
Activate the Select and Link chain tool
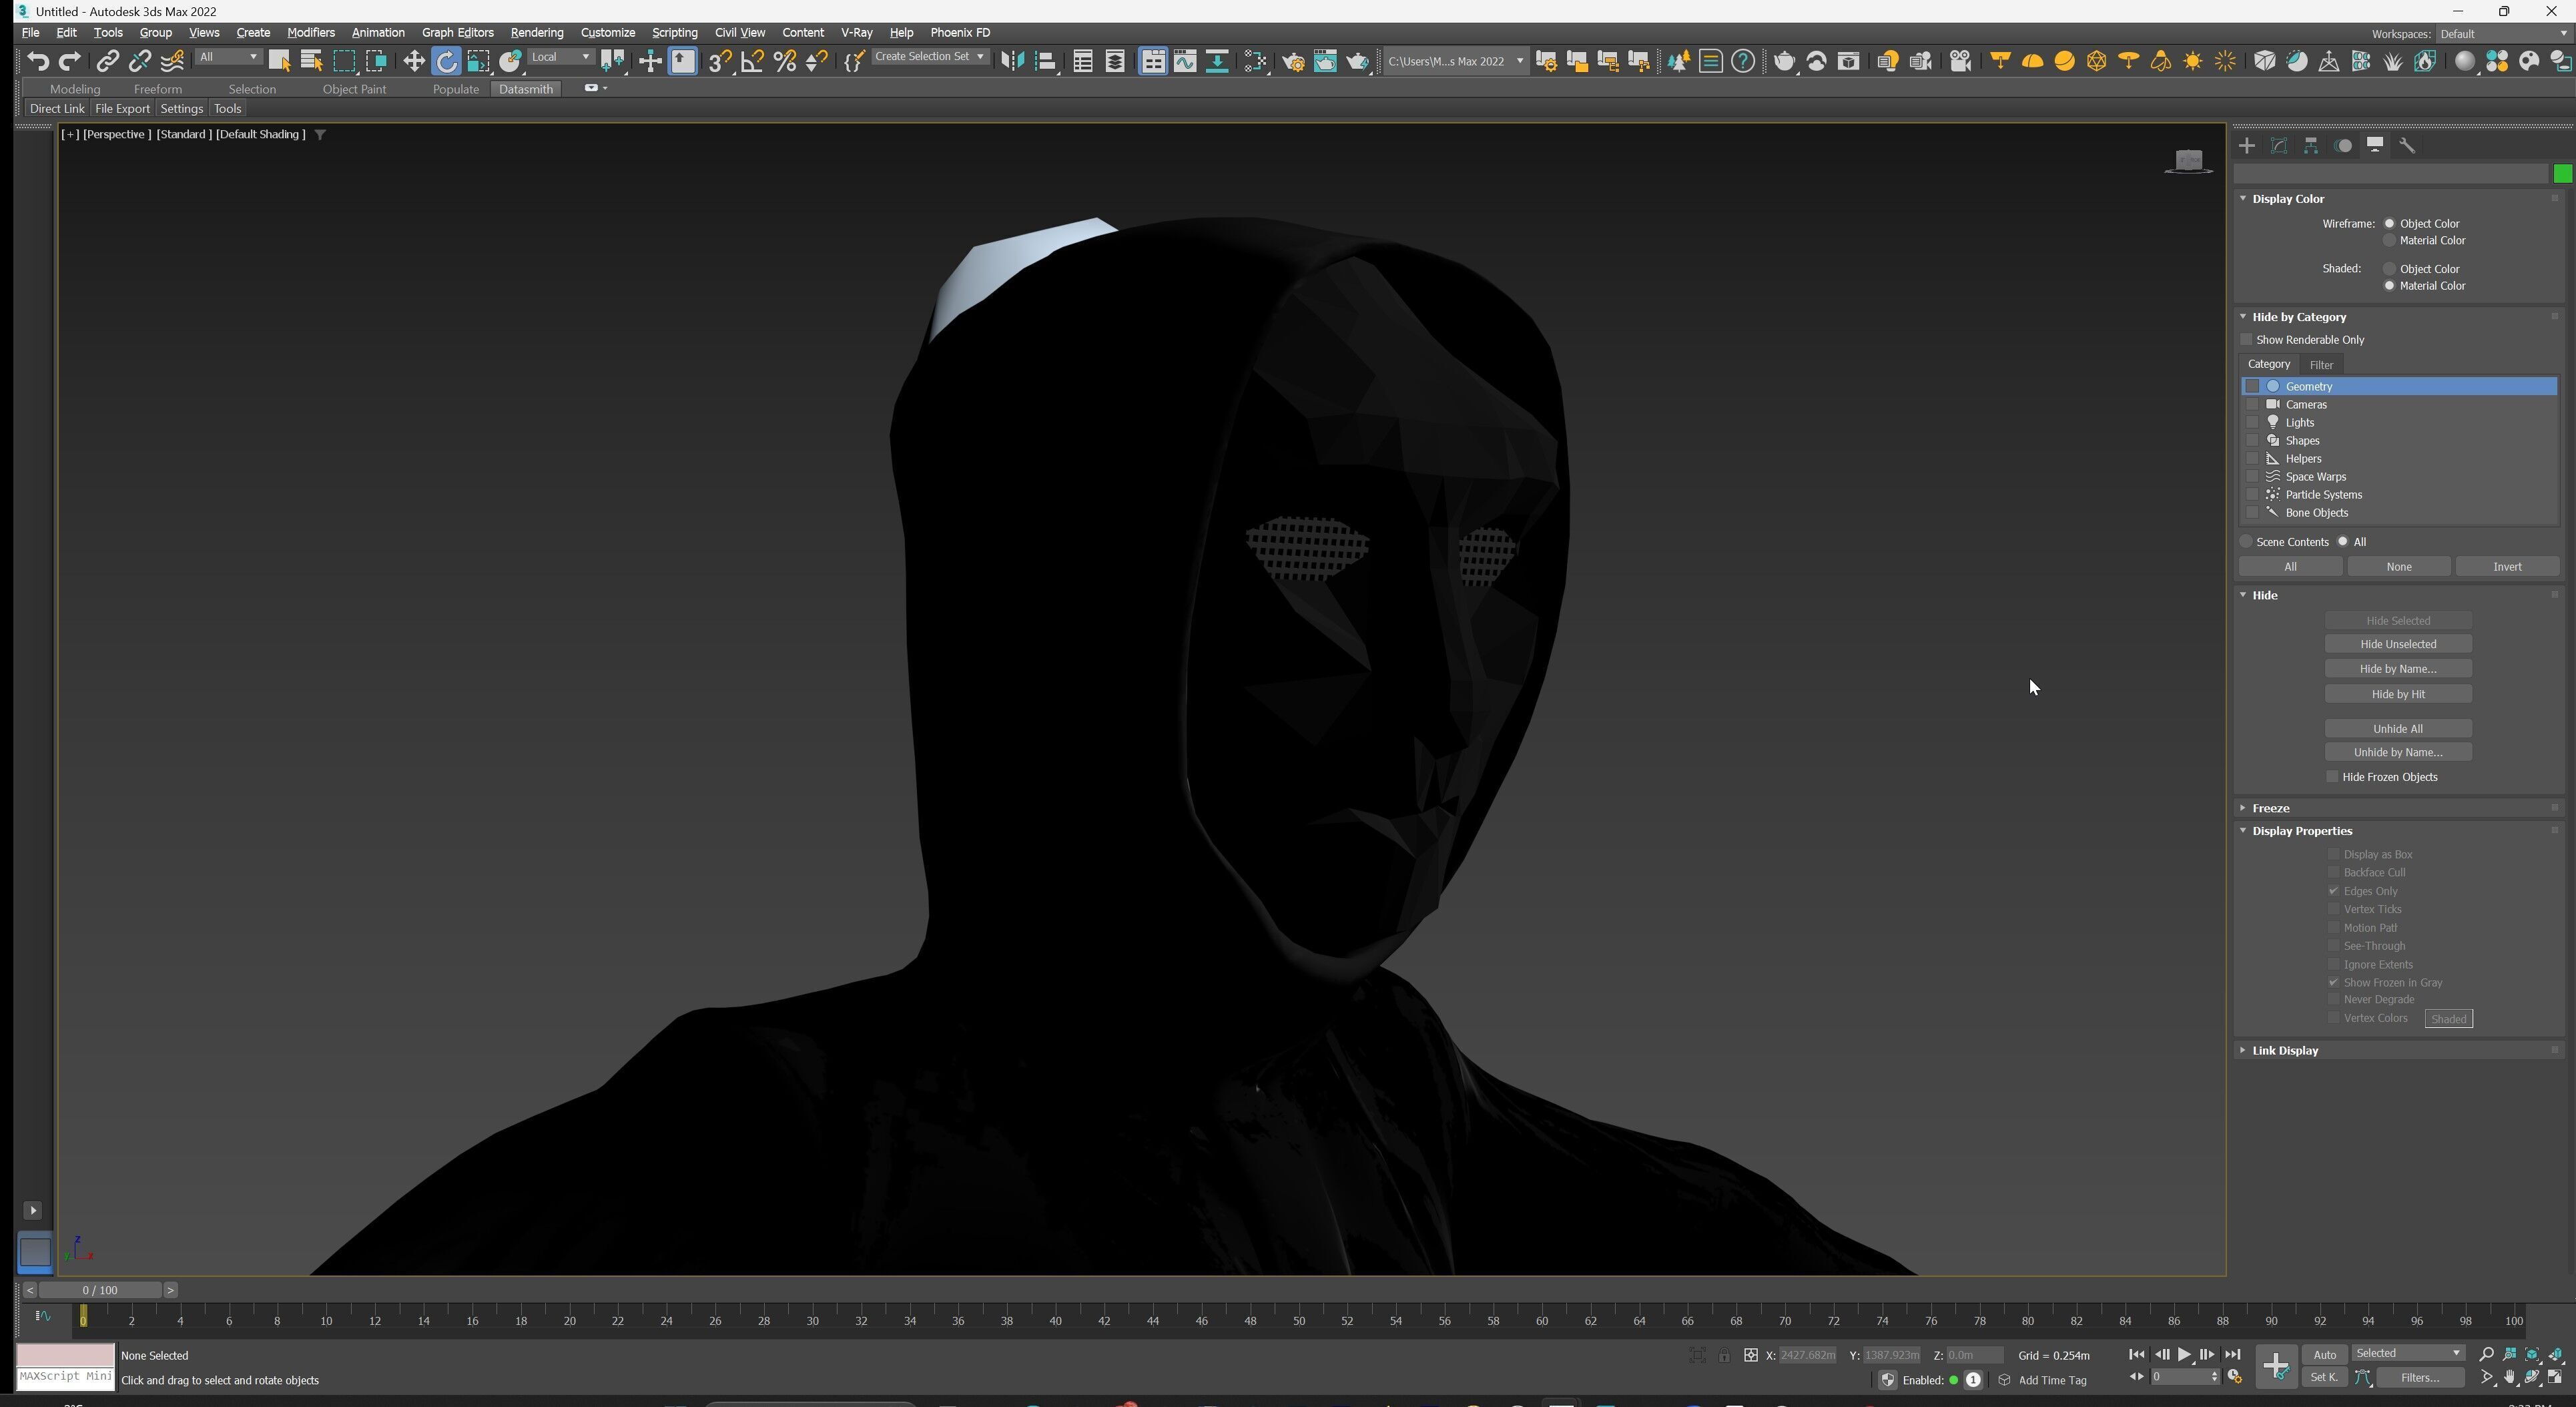point(108,62)
